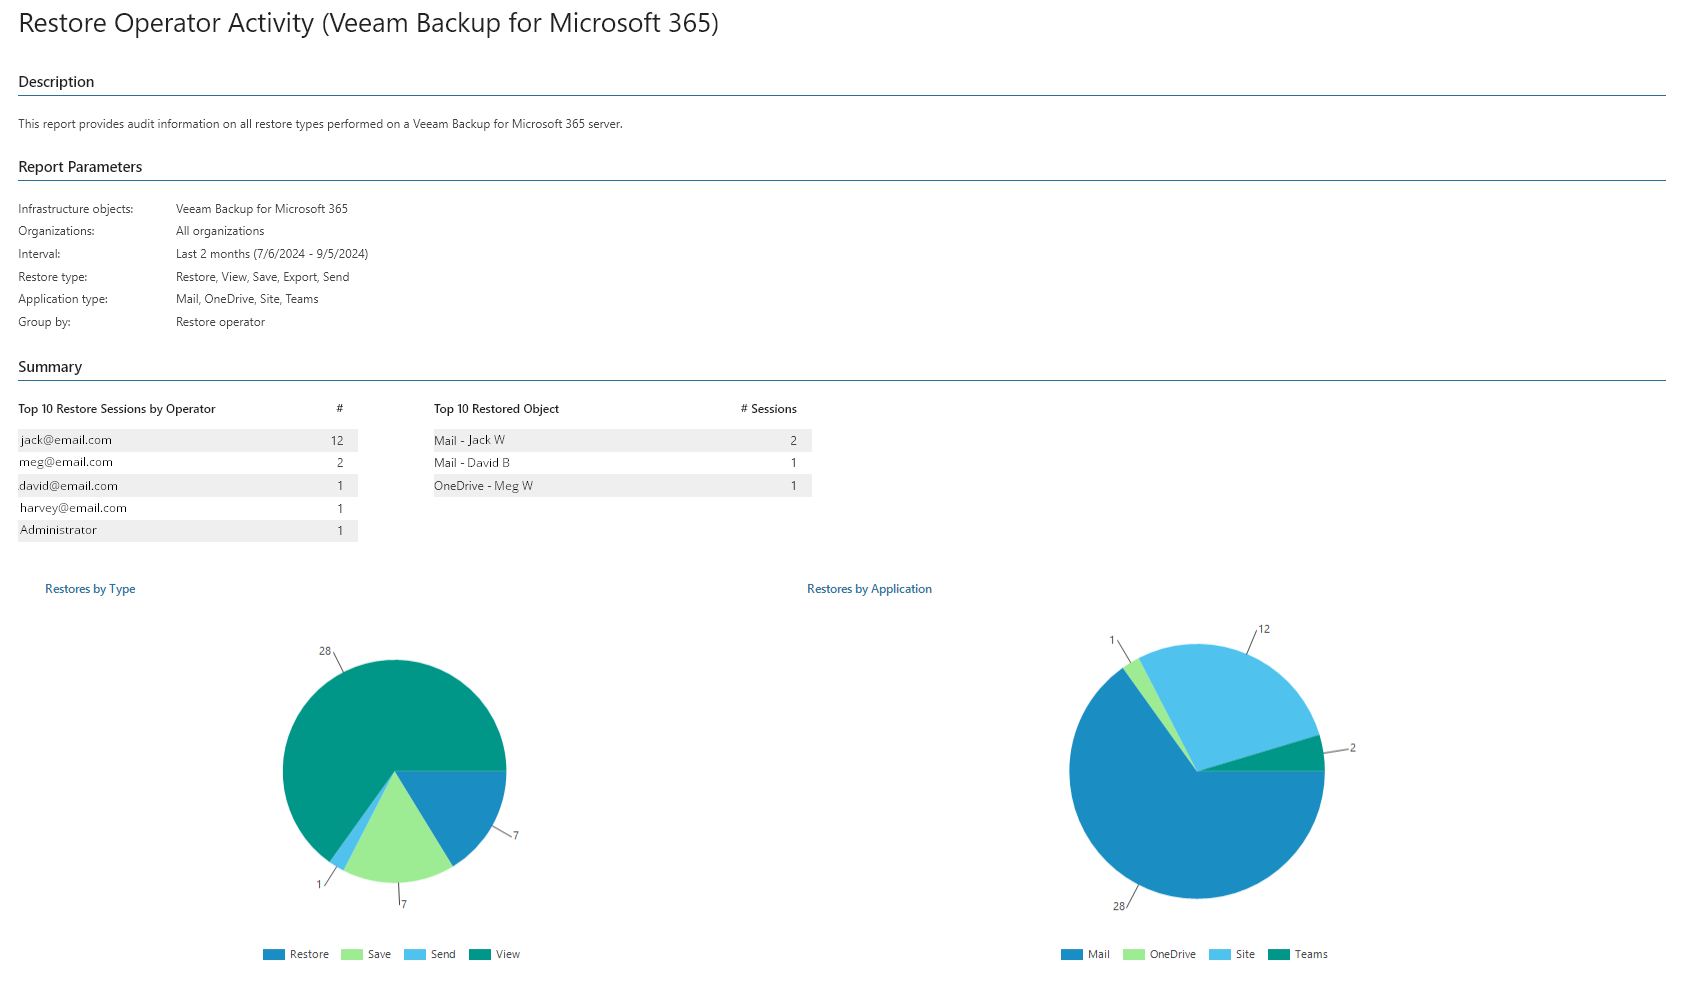Click the Group by value Restore operator
Image resolution: width=1689 pixels, height=986 pixels.
(x=220, y=322)
